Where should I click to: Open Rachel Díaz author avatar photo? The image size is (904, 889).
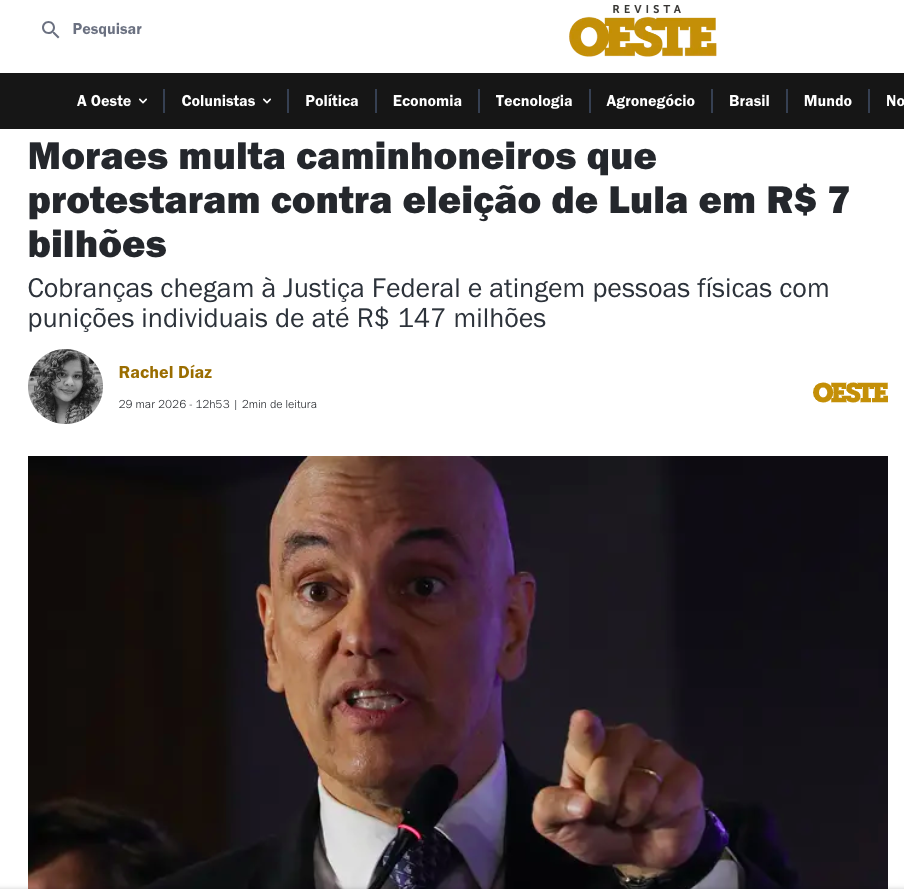pyautogui.click(x=66, y=386)
